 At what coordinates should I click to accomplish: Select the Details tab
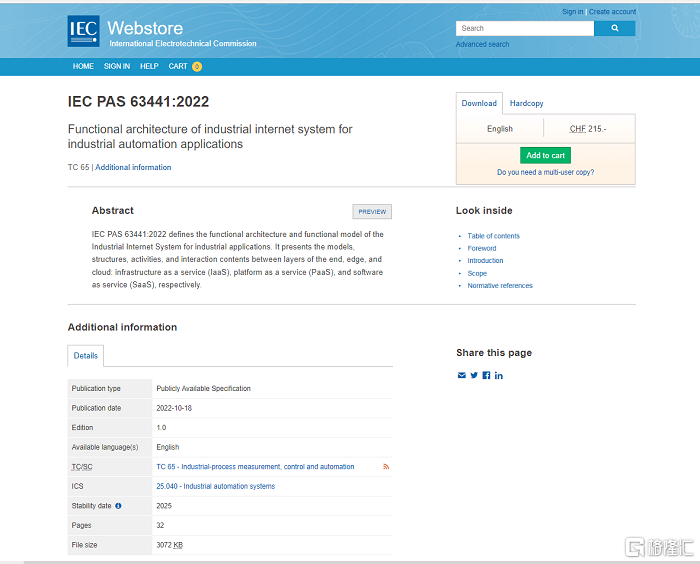pos(86,356)
